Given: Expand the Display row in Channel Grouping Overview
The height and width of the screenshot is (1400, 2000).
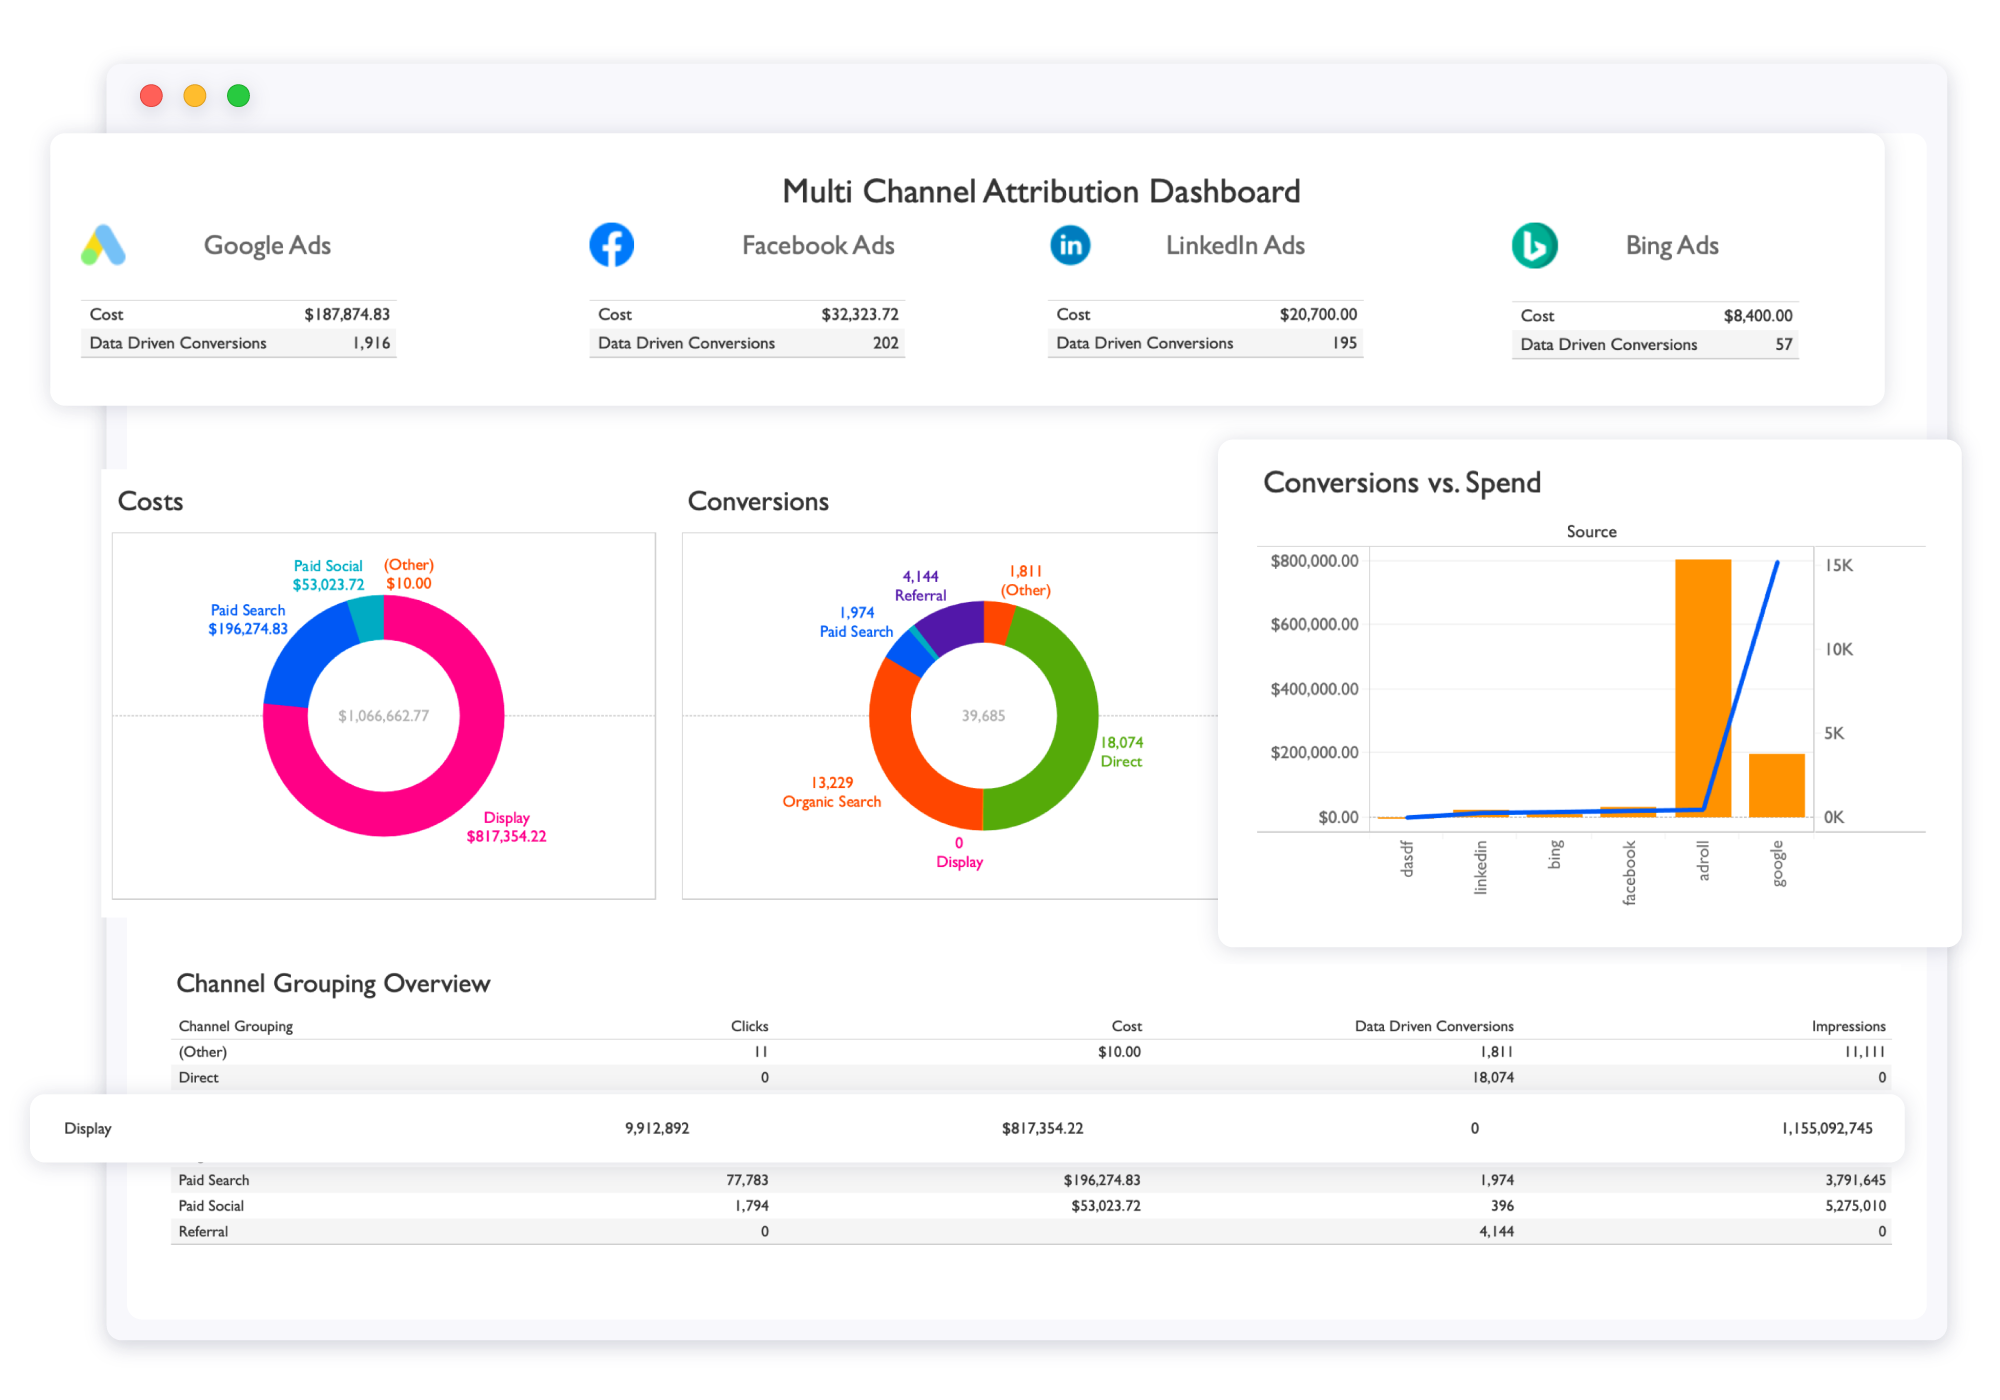Looking at the screenshot, I should pyautogui.click(x=90, y=1128).
